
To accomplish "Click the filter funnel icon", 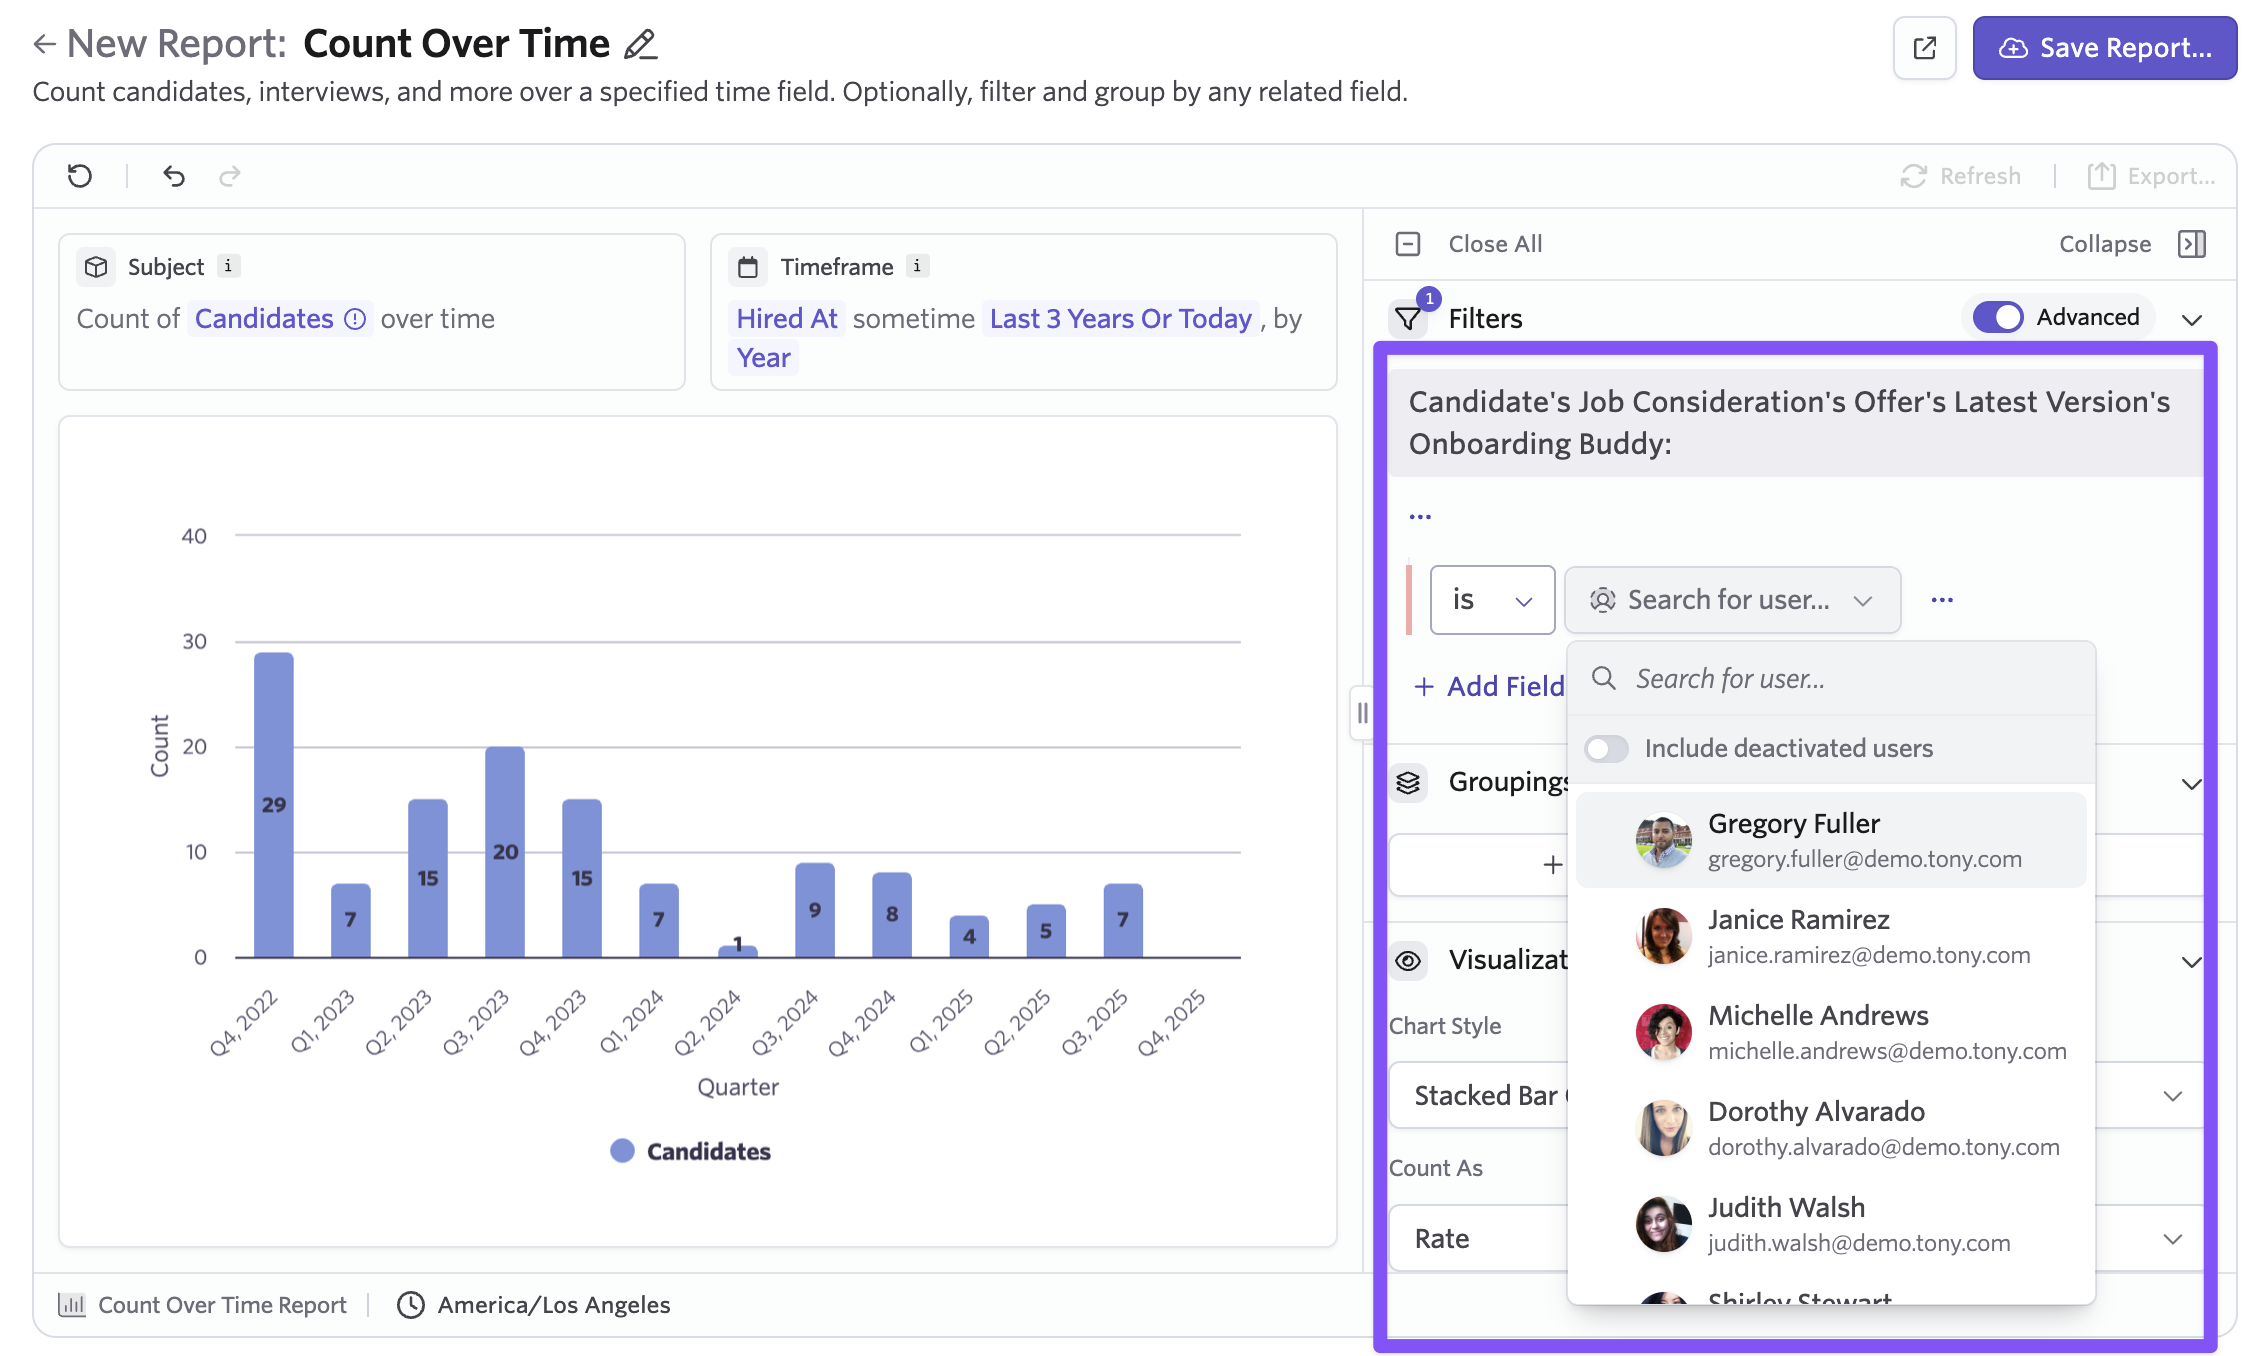I will tap(1408, 319).
